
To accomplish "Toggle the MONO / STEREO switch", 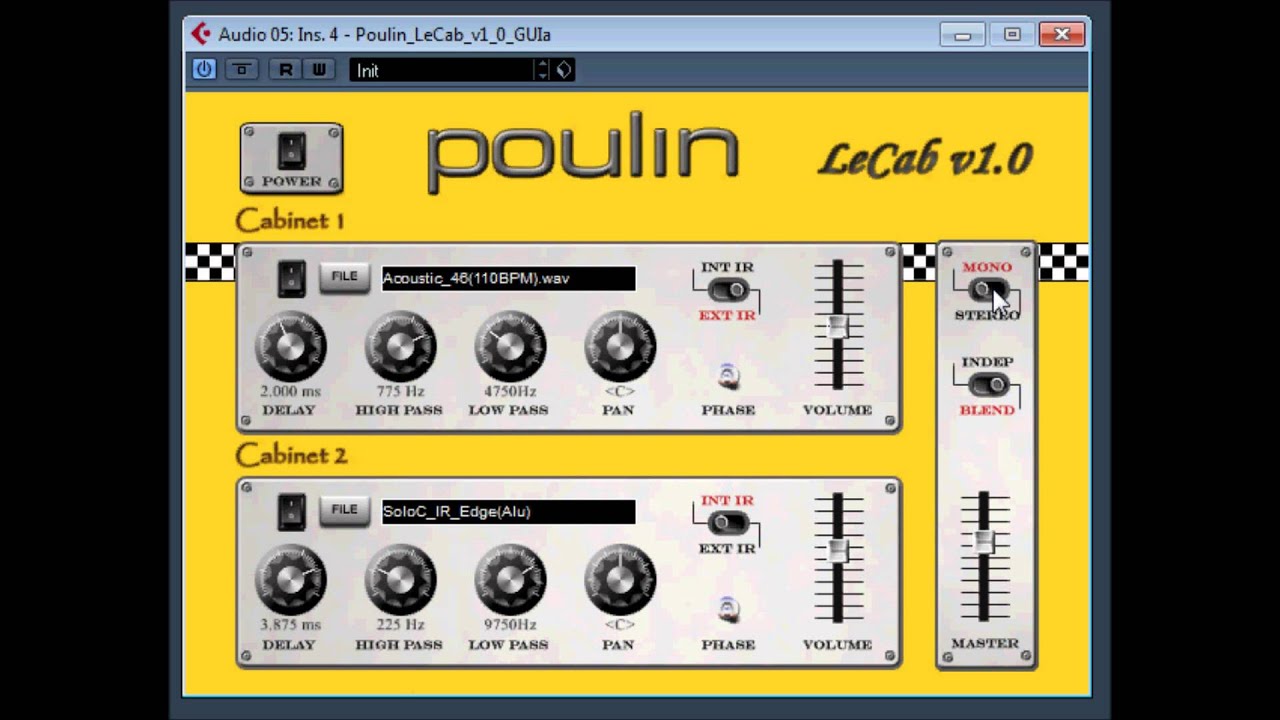I will [x=987, y=290].
